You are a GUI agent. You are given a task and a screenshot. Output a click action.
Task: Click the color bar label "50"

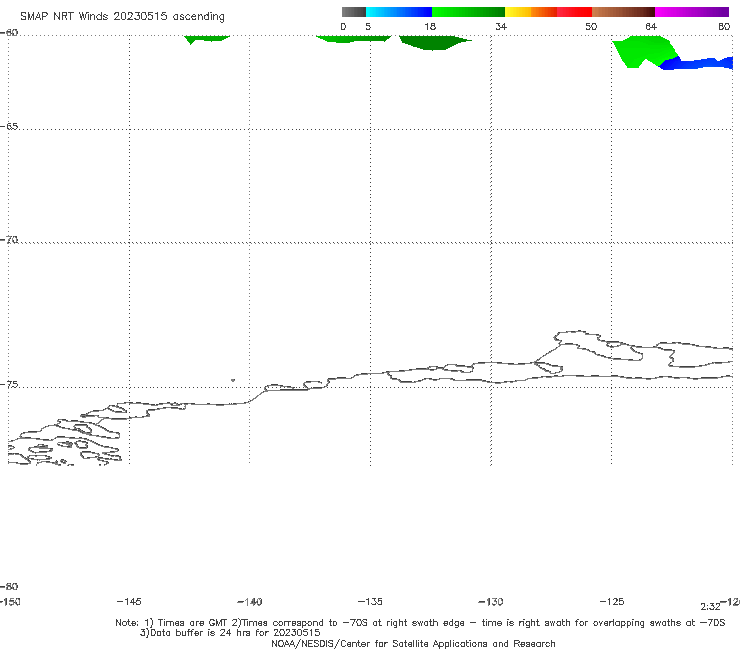(x=591, y=26)
